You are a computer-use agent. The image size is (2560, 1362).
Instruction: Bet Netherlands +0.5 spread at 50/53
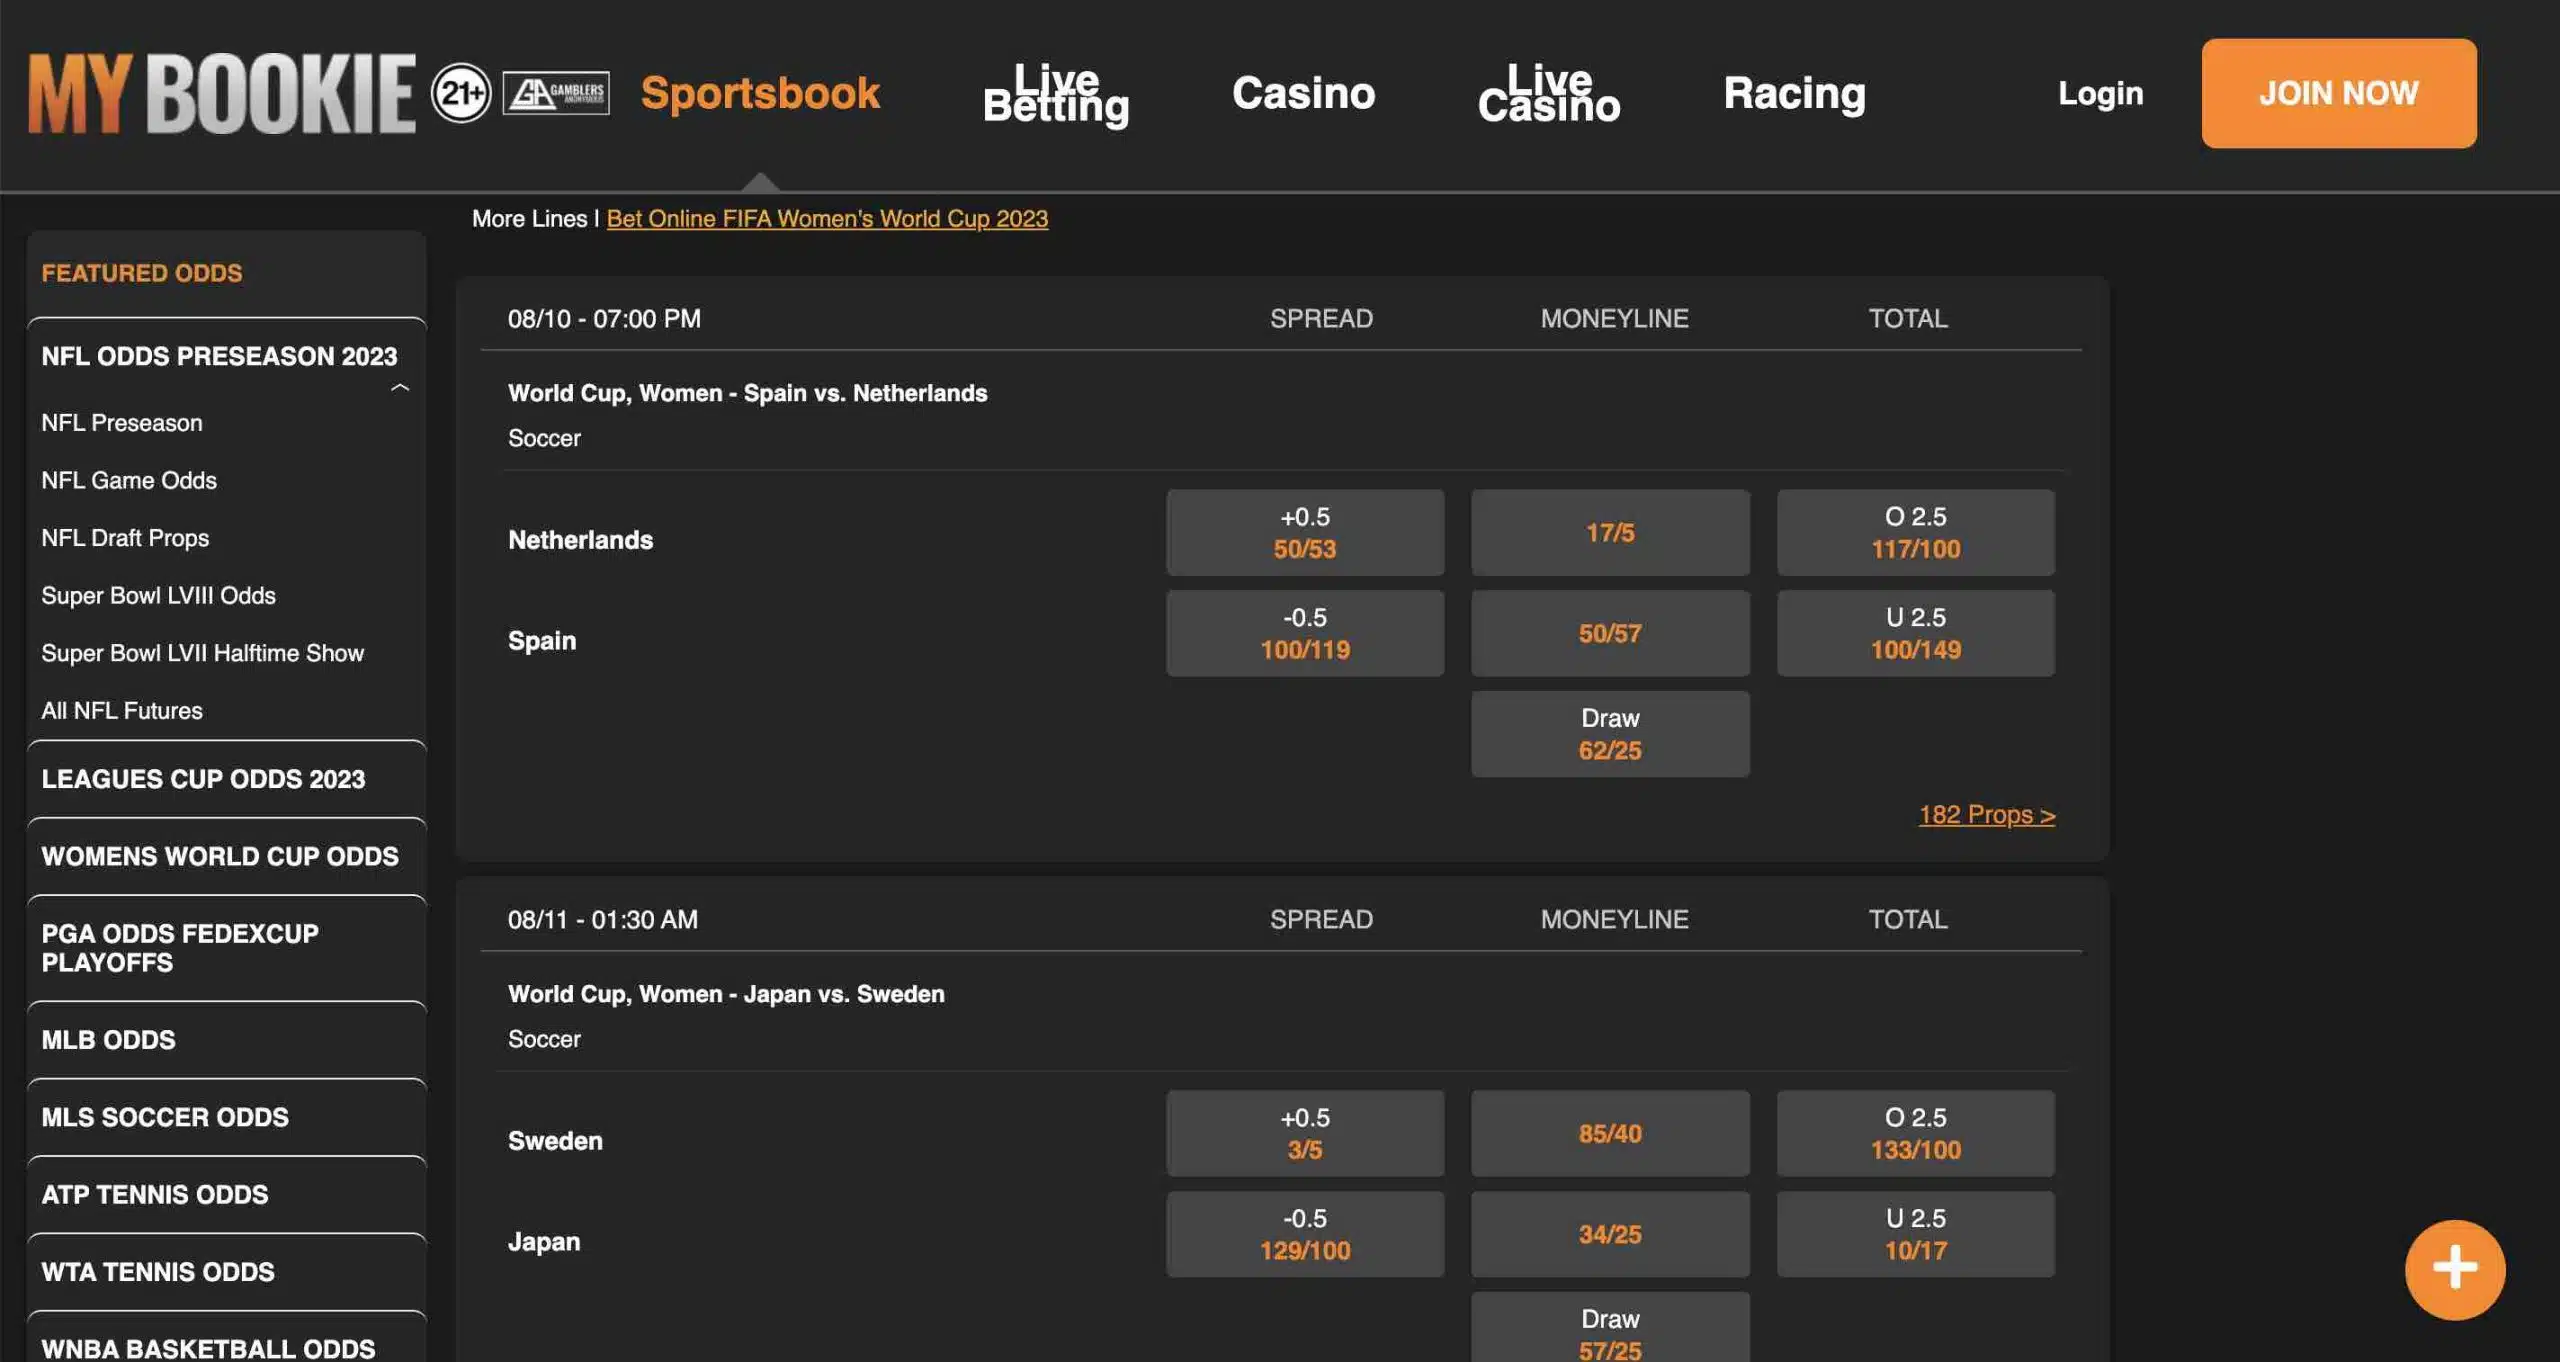click(1304, 533)
